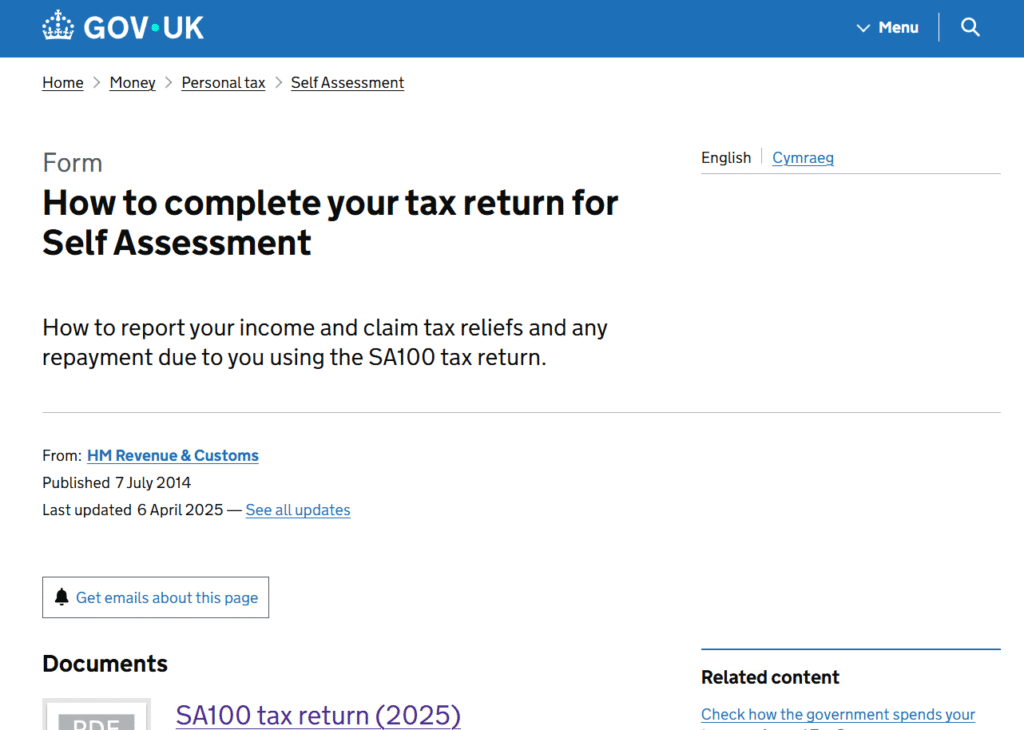Viewport: 1024px width, 730px height.
Task: Navigate to Money breadcrumb
Action: [x=132, y=83]
